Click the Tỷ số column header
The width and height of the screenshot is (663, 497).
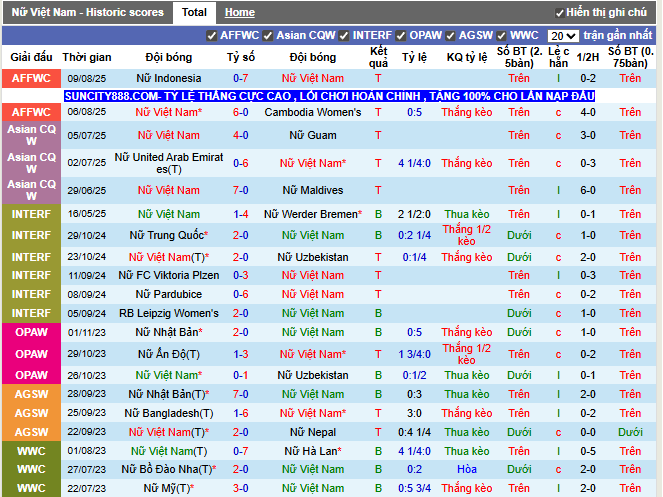[x=241, y=57]
